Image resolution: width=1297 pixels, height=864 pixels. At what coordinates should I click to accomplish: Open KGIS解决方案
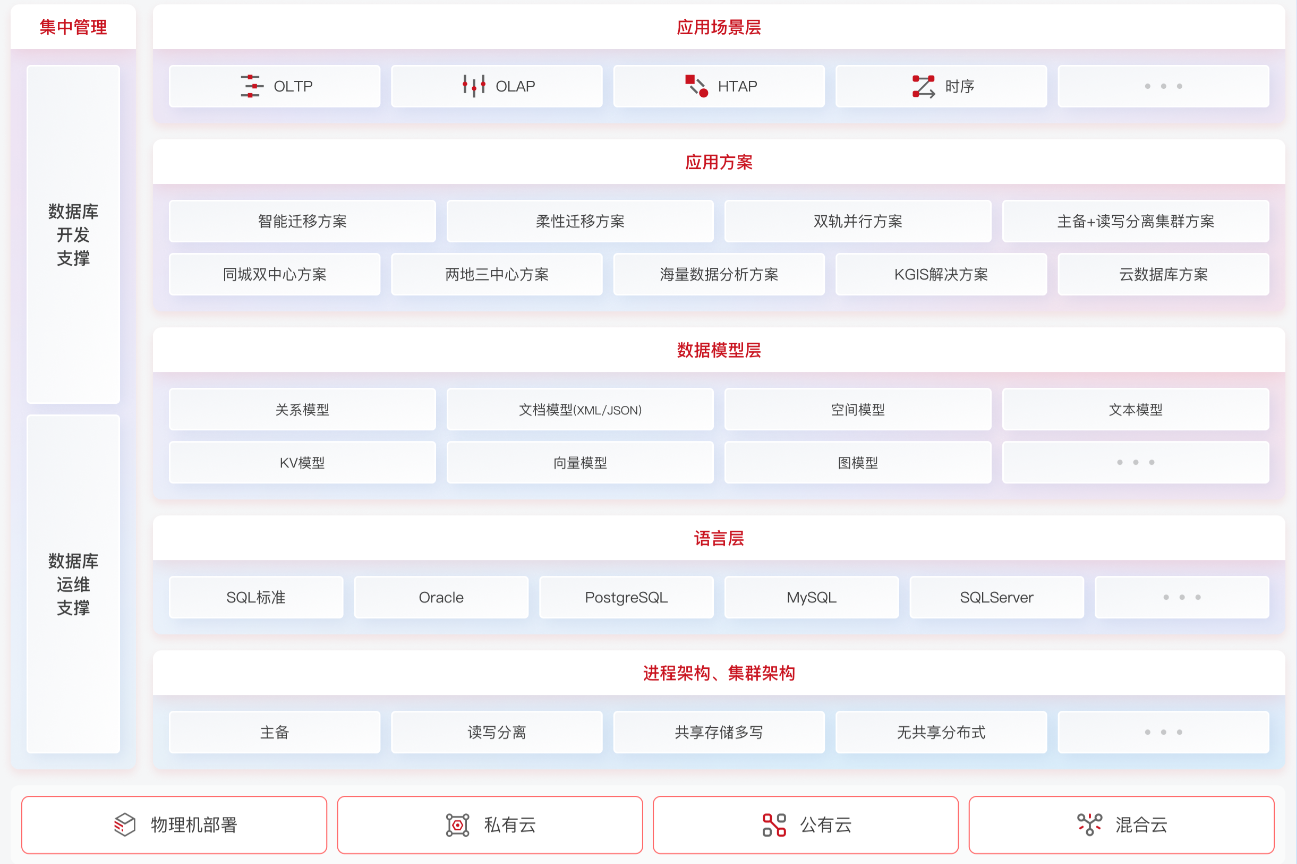tap(941, 274)
